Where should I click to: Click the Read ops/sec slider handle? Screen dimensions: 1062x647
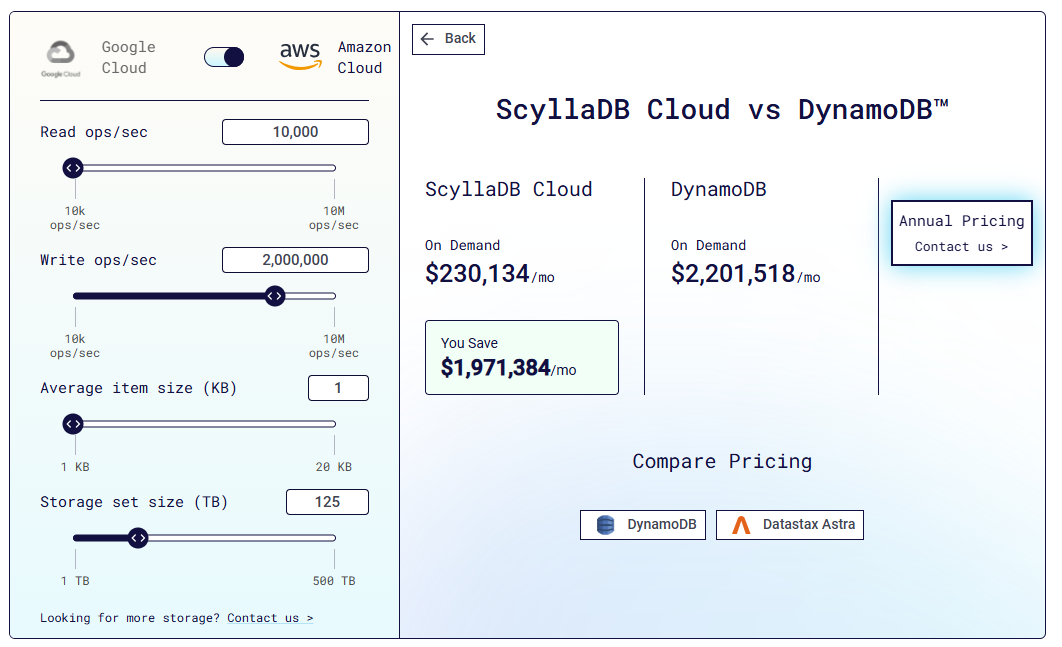click(73, 167)
